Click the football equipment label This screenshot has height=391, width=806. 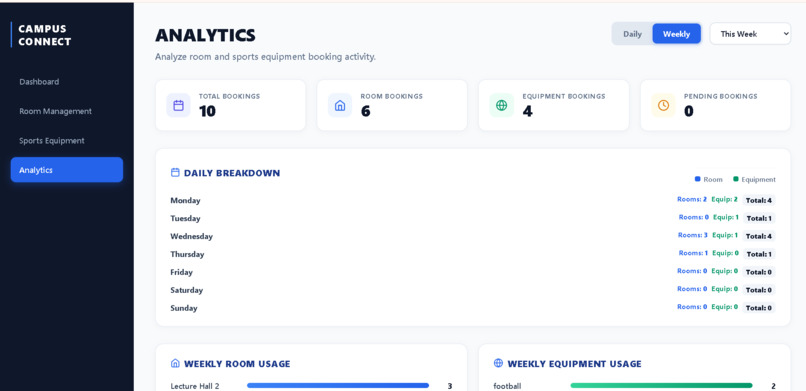point(507,386)
